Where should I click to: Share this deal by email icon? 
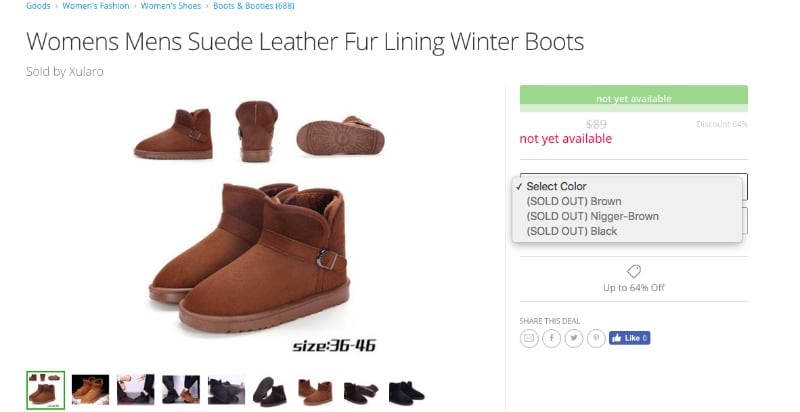(x=528, y=338)
